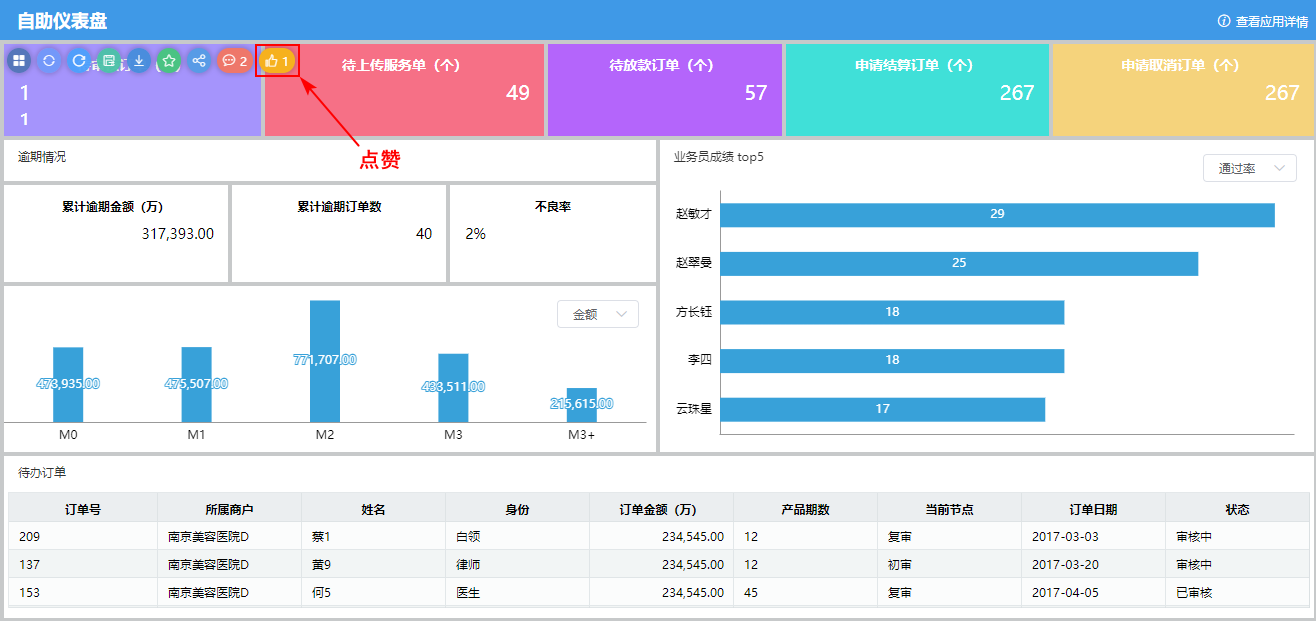Click the 状态 column header
This screenshot has width=1316, height=621.
pyautogui.click(x=1237, y=508)
